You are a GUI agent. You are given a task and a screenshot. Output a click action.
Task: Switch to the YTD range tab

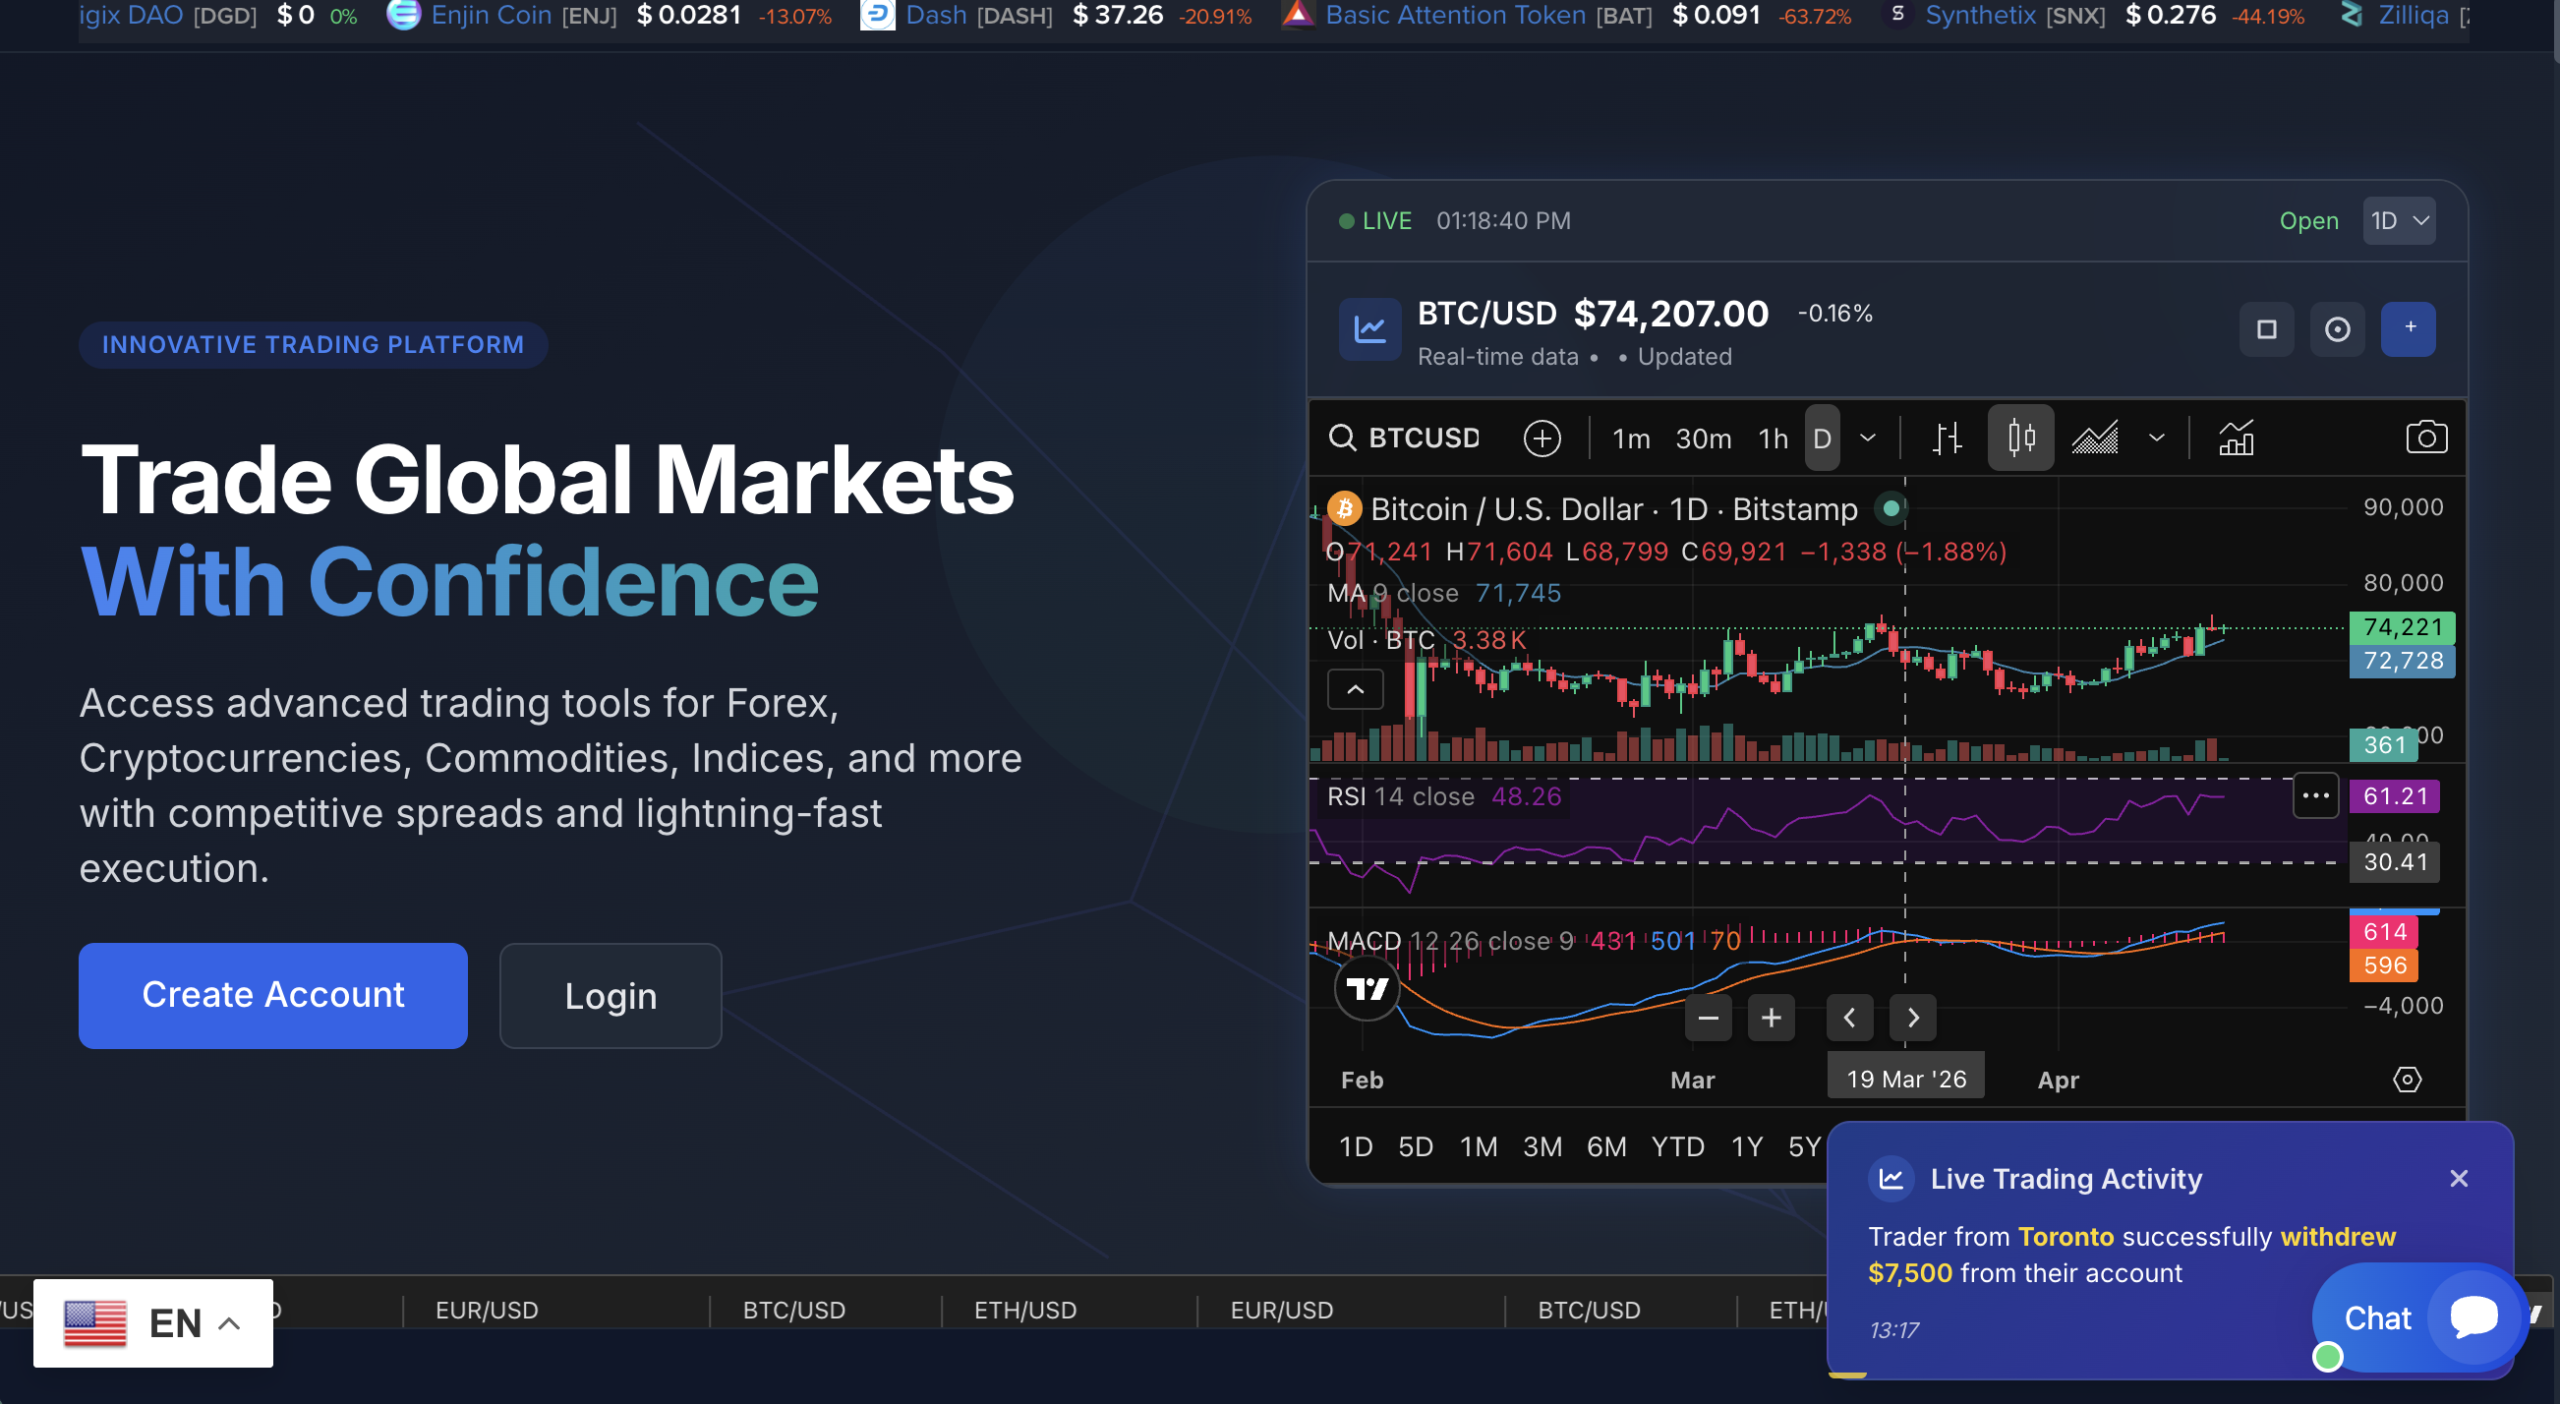click(1678, 1147)
